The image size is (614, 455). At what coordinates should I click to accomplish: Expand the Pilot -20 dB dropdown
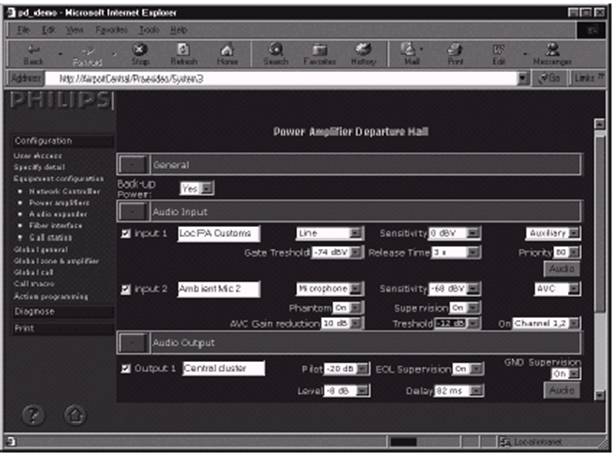(x=347, y=369)
